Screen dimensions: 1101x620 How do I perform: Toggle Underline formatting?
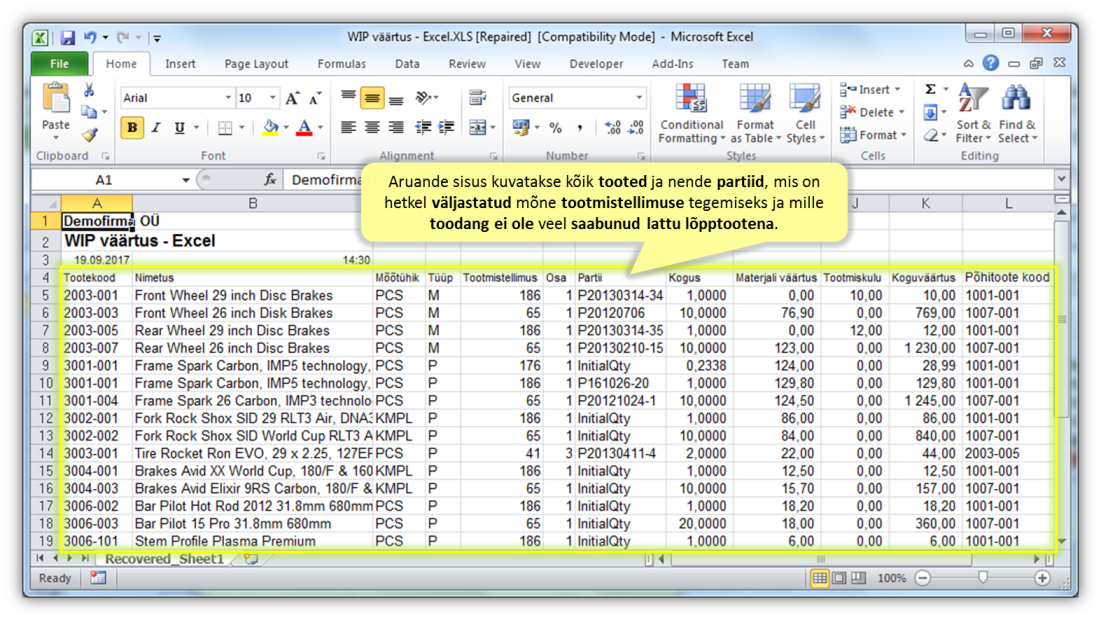coord(180,128)
